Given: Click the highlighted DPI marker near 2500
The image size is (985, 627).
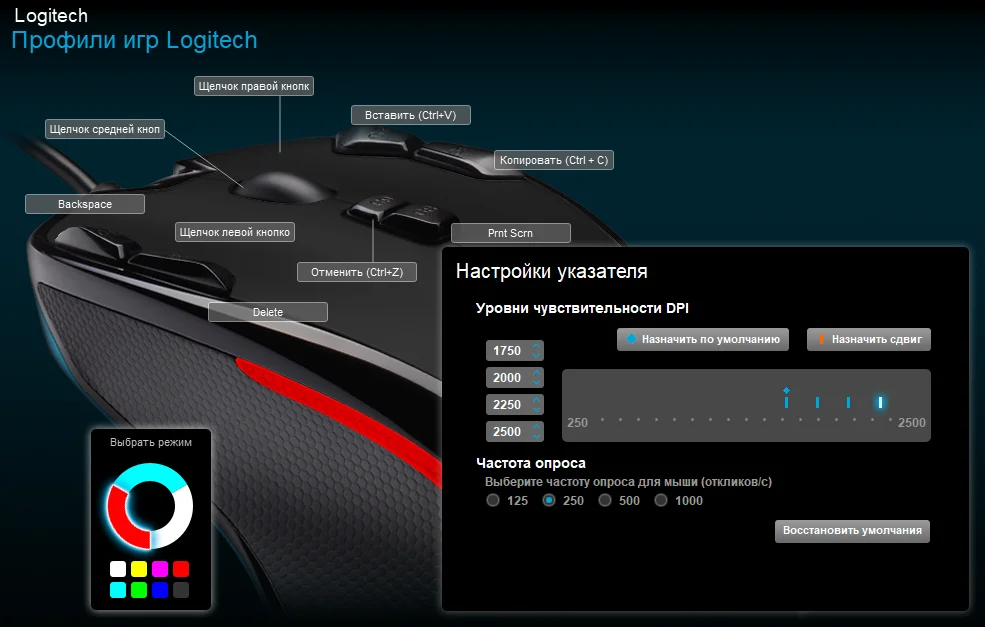Looking at the screenshot, I should 878,402.
